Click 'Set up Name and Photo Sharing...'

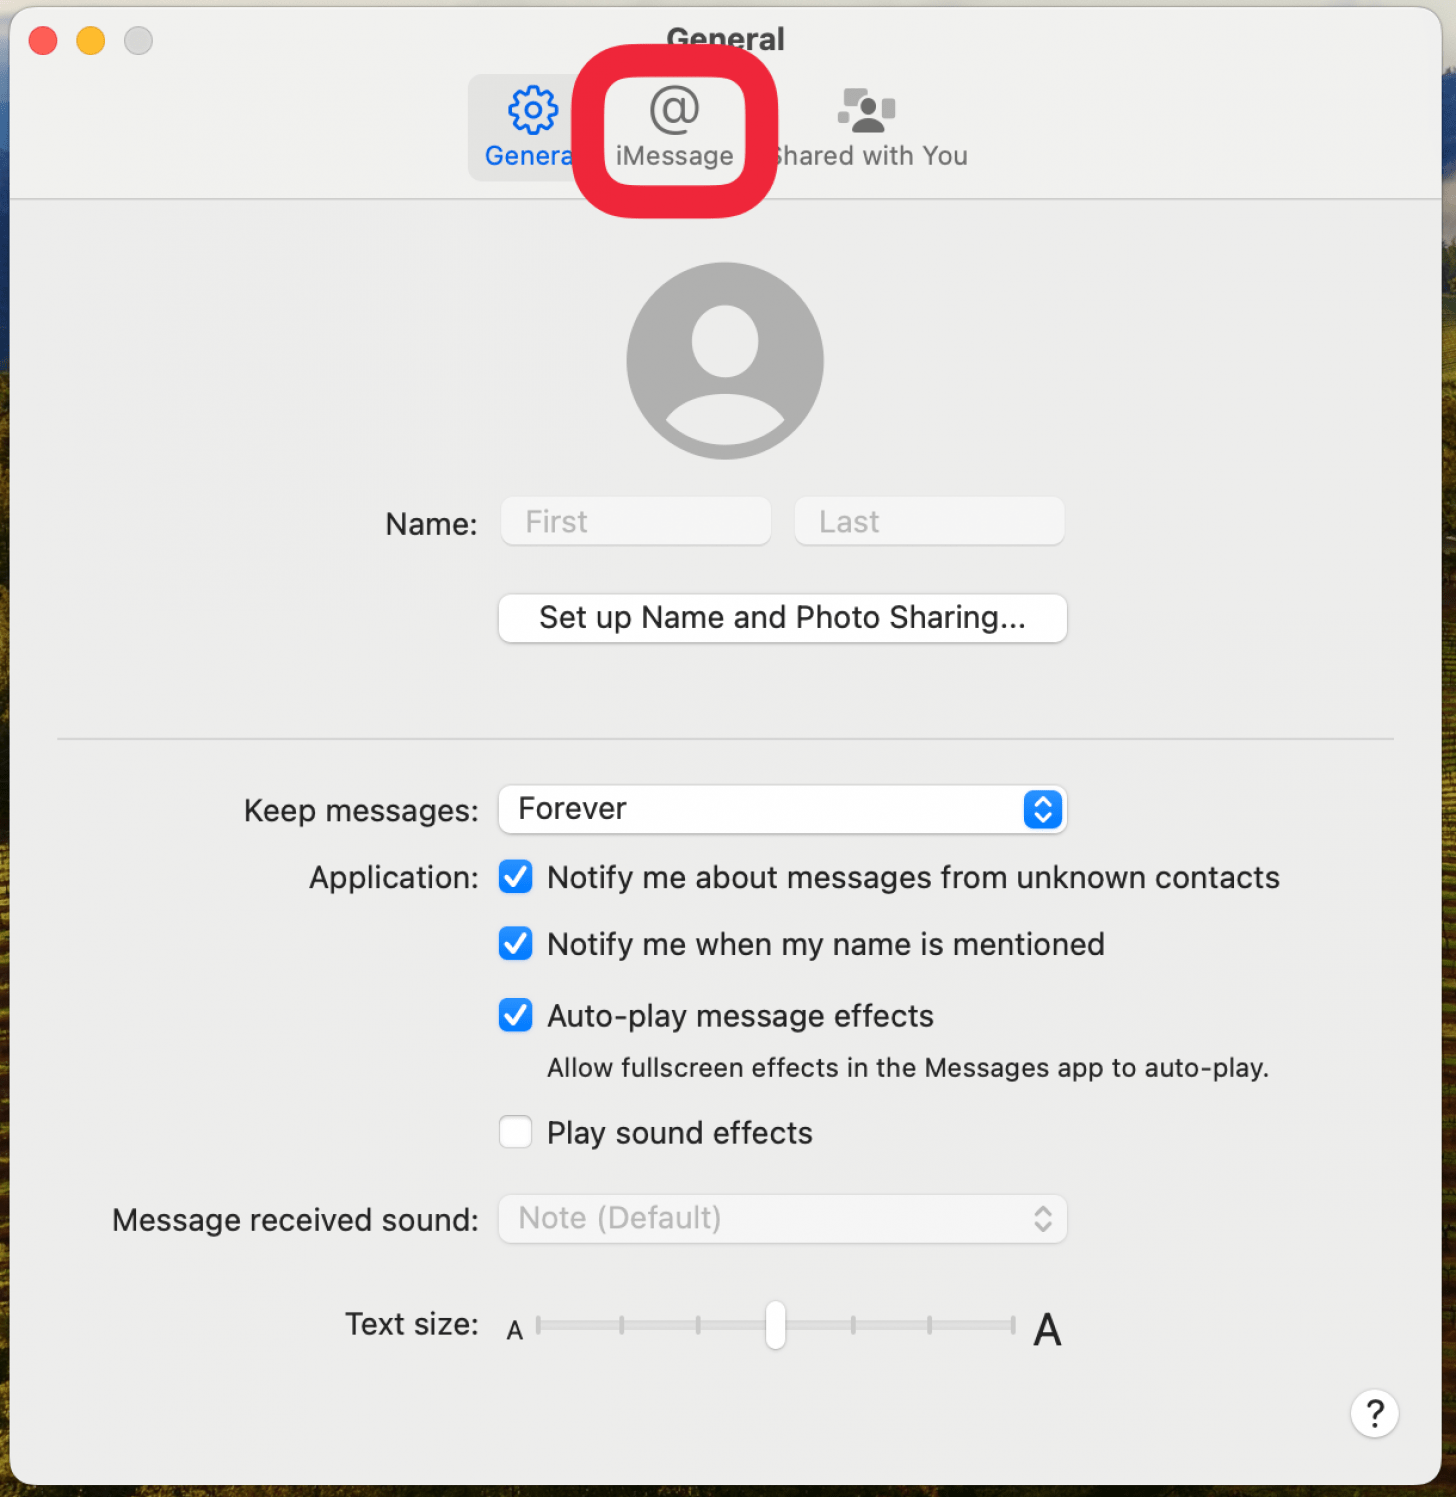pyautogui.click(x=782, y=618)
